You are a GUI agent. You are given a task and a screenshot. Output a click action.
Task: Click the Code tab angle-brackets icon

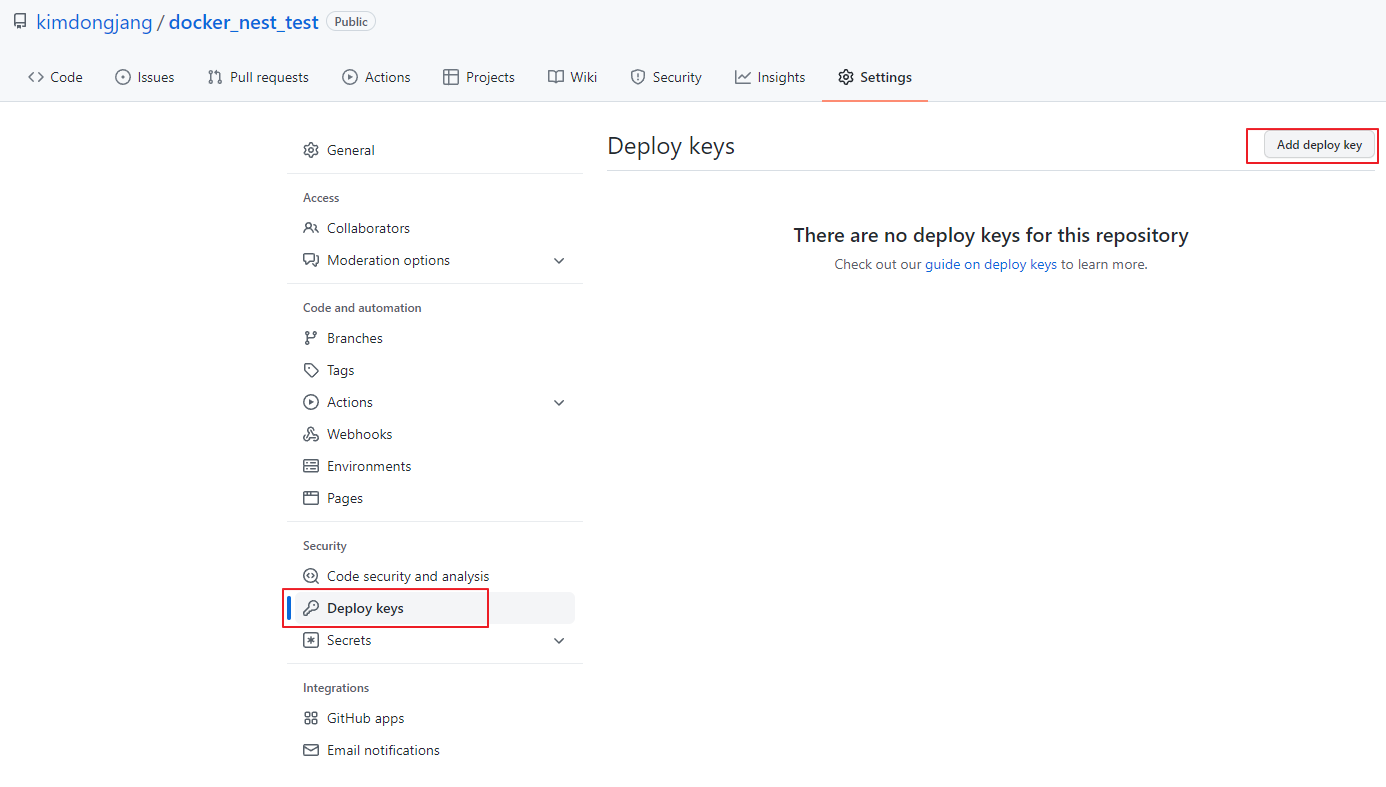pyautogui.click(x=36, y=77)
